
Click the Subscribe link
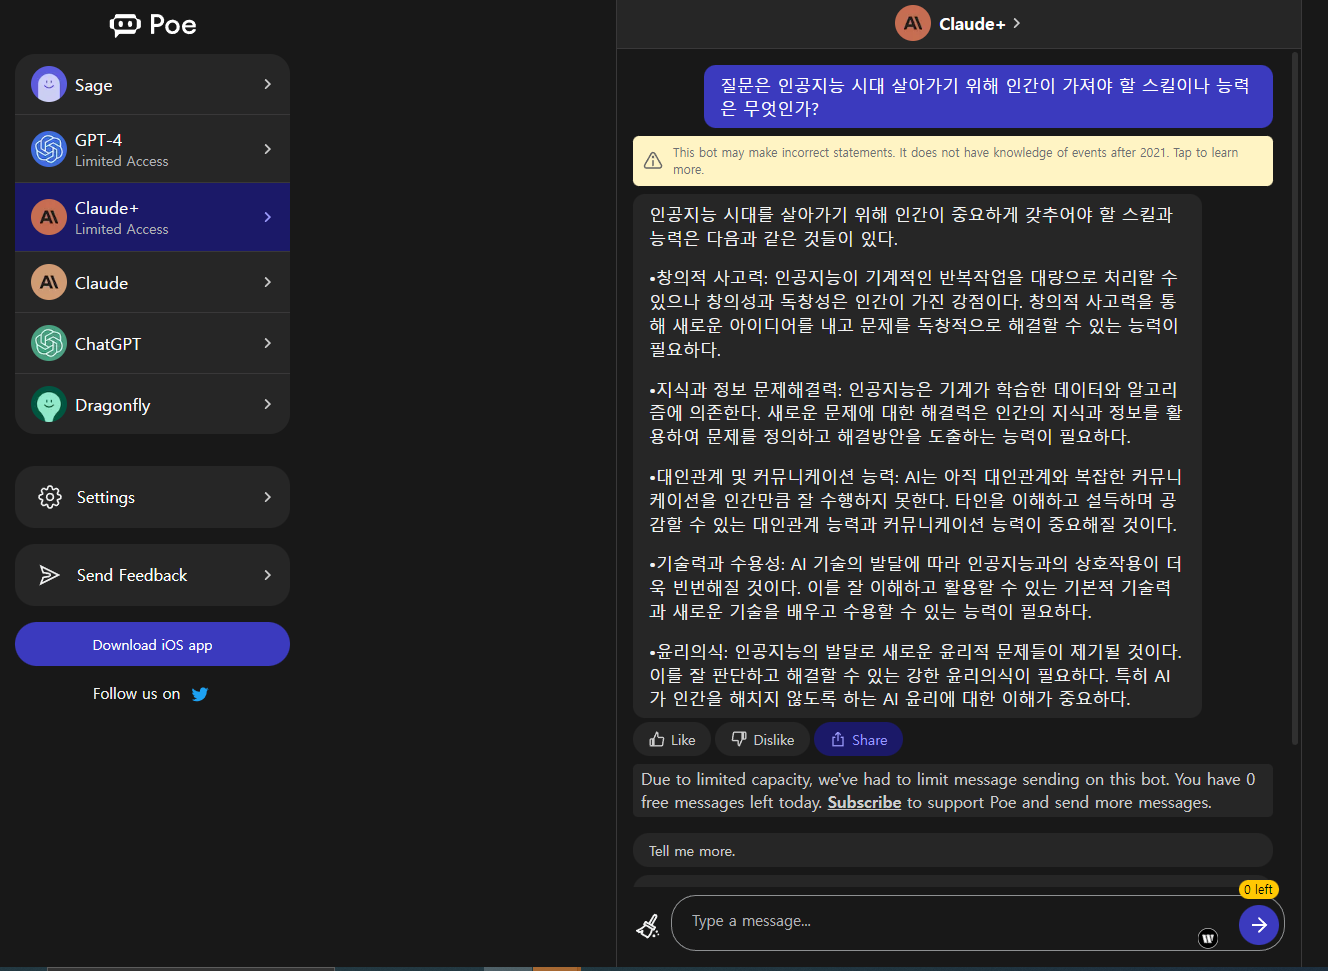click(864, 803)
